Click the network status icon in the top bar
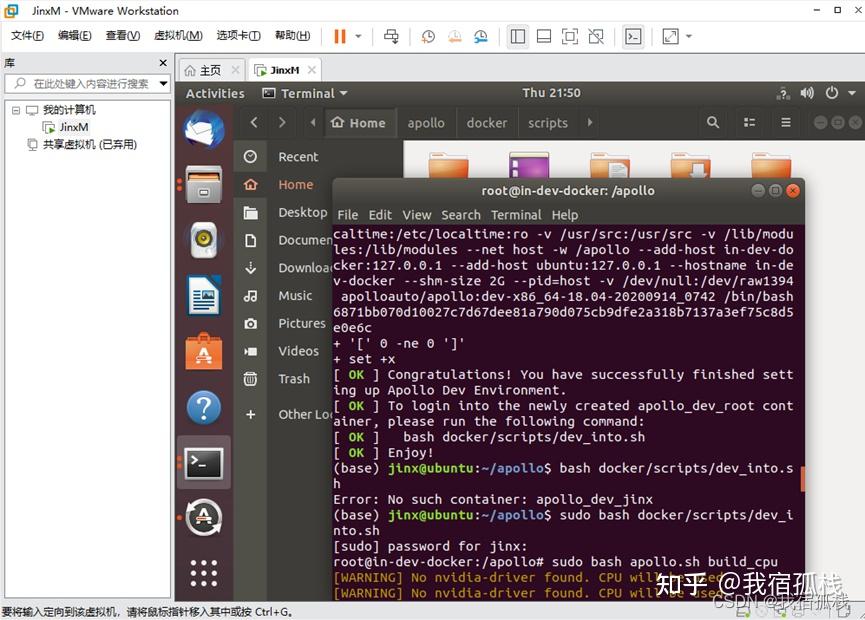This screenshot has width=865, height=620. [x=783, y=93]
